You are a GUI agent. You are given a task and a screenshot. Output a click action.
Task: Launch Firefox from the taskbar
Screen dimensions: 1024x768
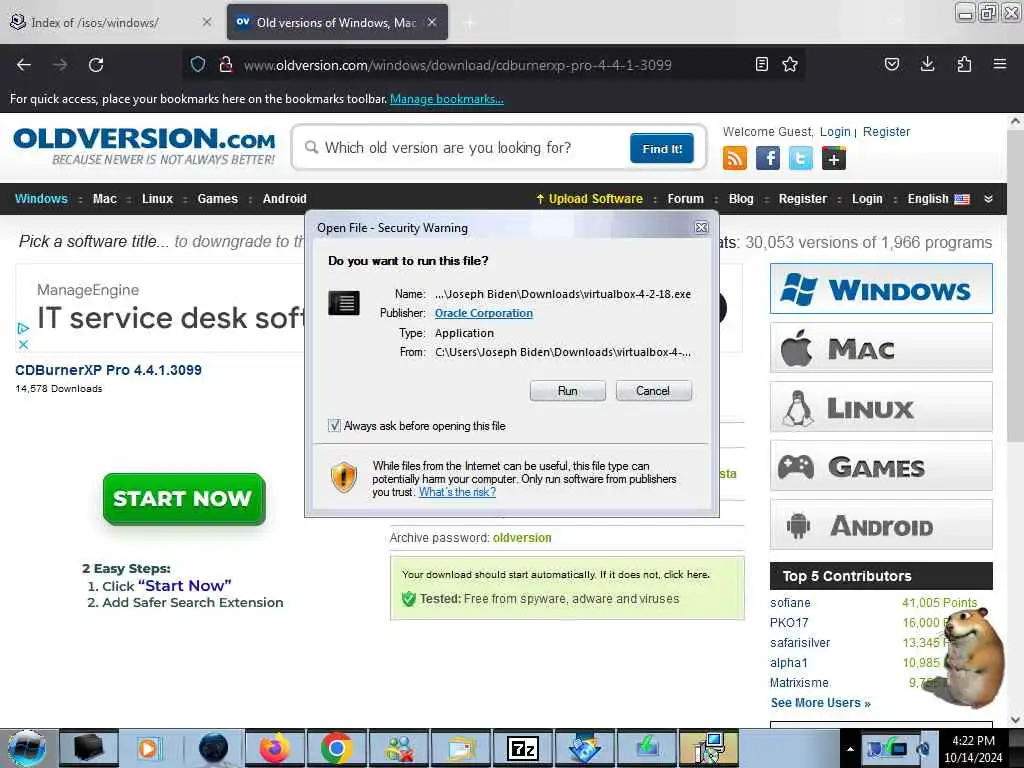(275, 748)
